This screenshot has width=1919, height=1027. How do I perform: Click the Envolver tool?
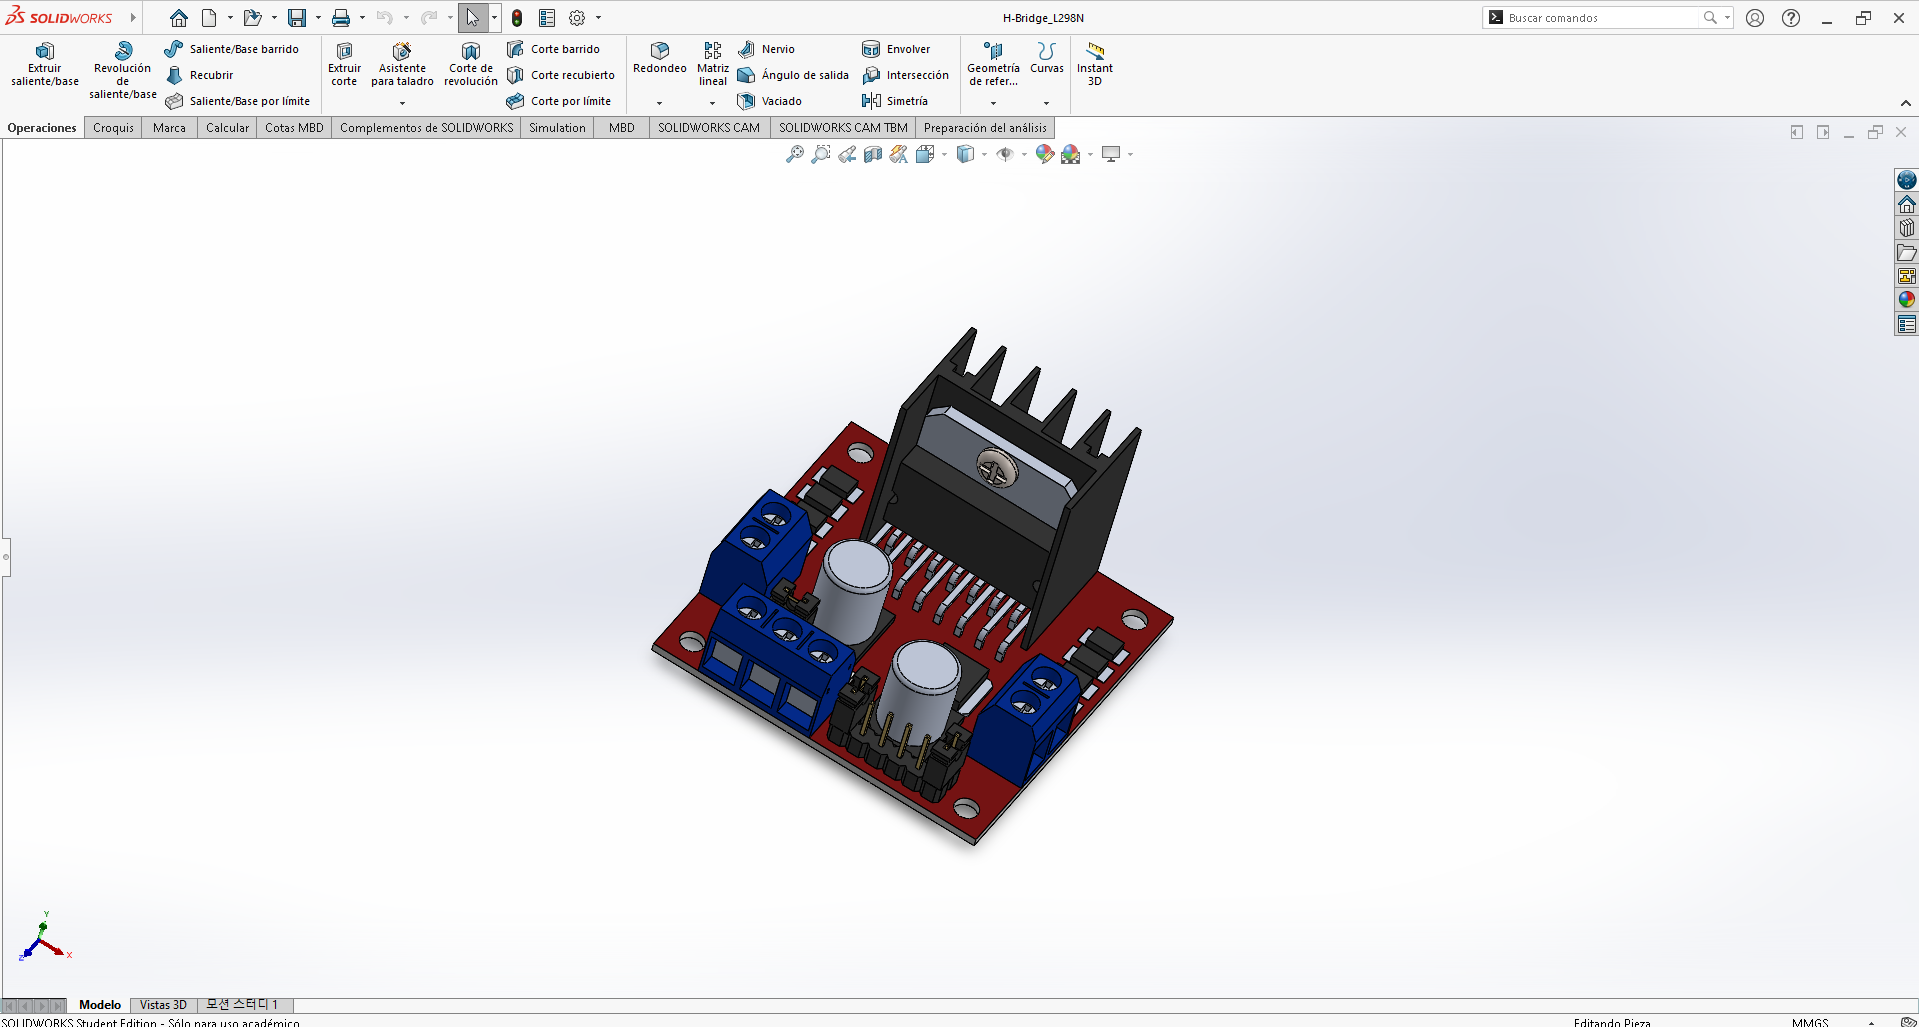click(x=896, y=49)
